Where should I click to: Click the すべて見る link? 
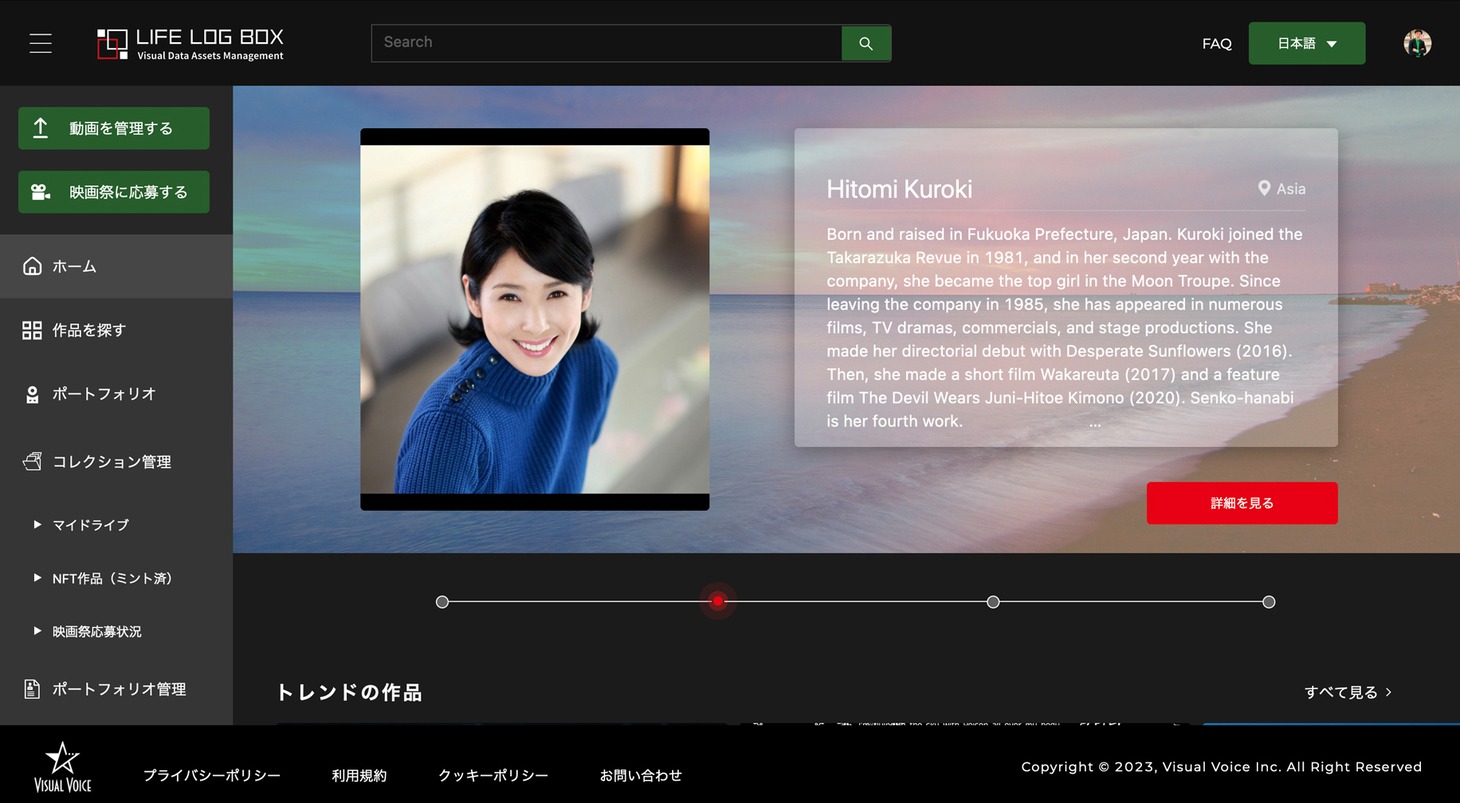click(1347, 692)
